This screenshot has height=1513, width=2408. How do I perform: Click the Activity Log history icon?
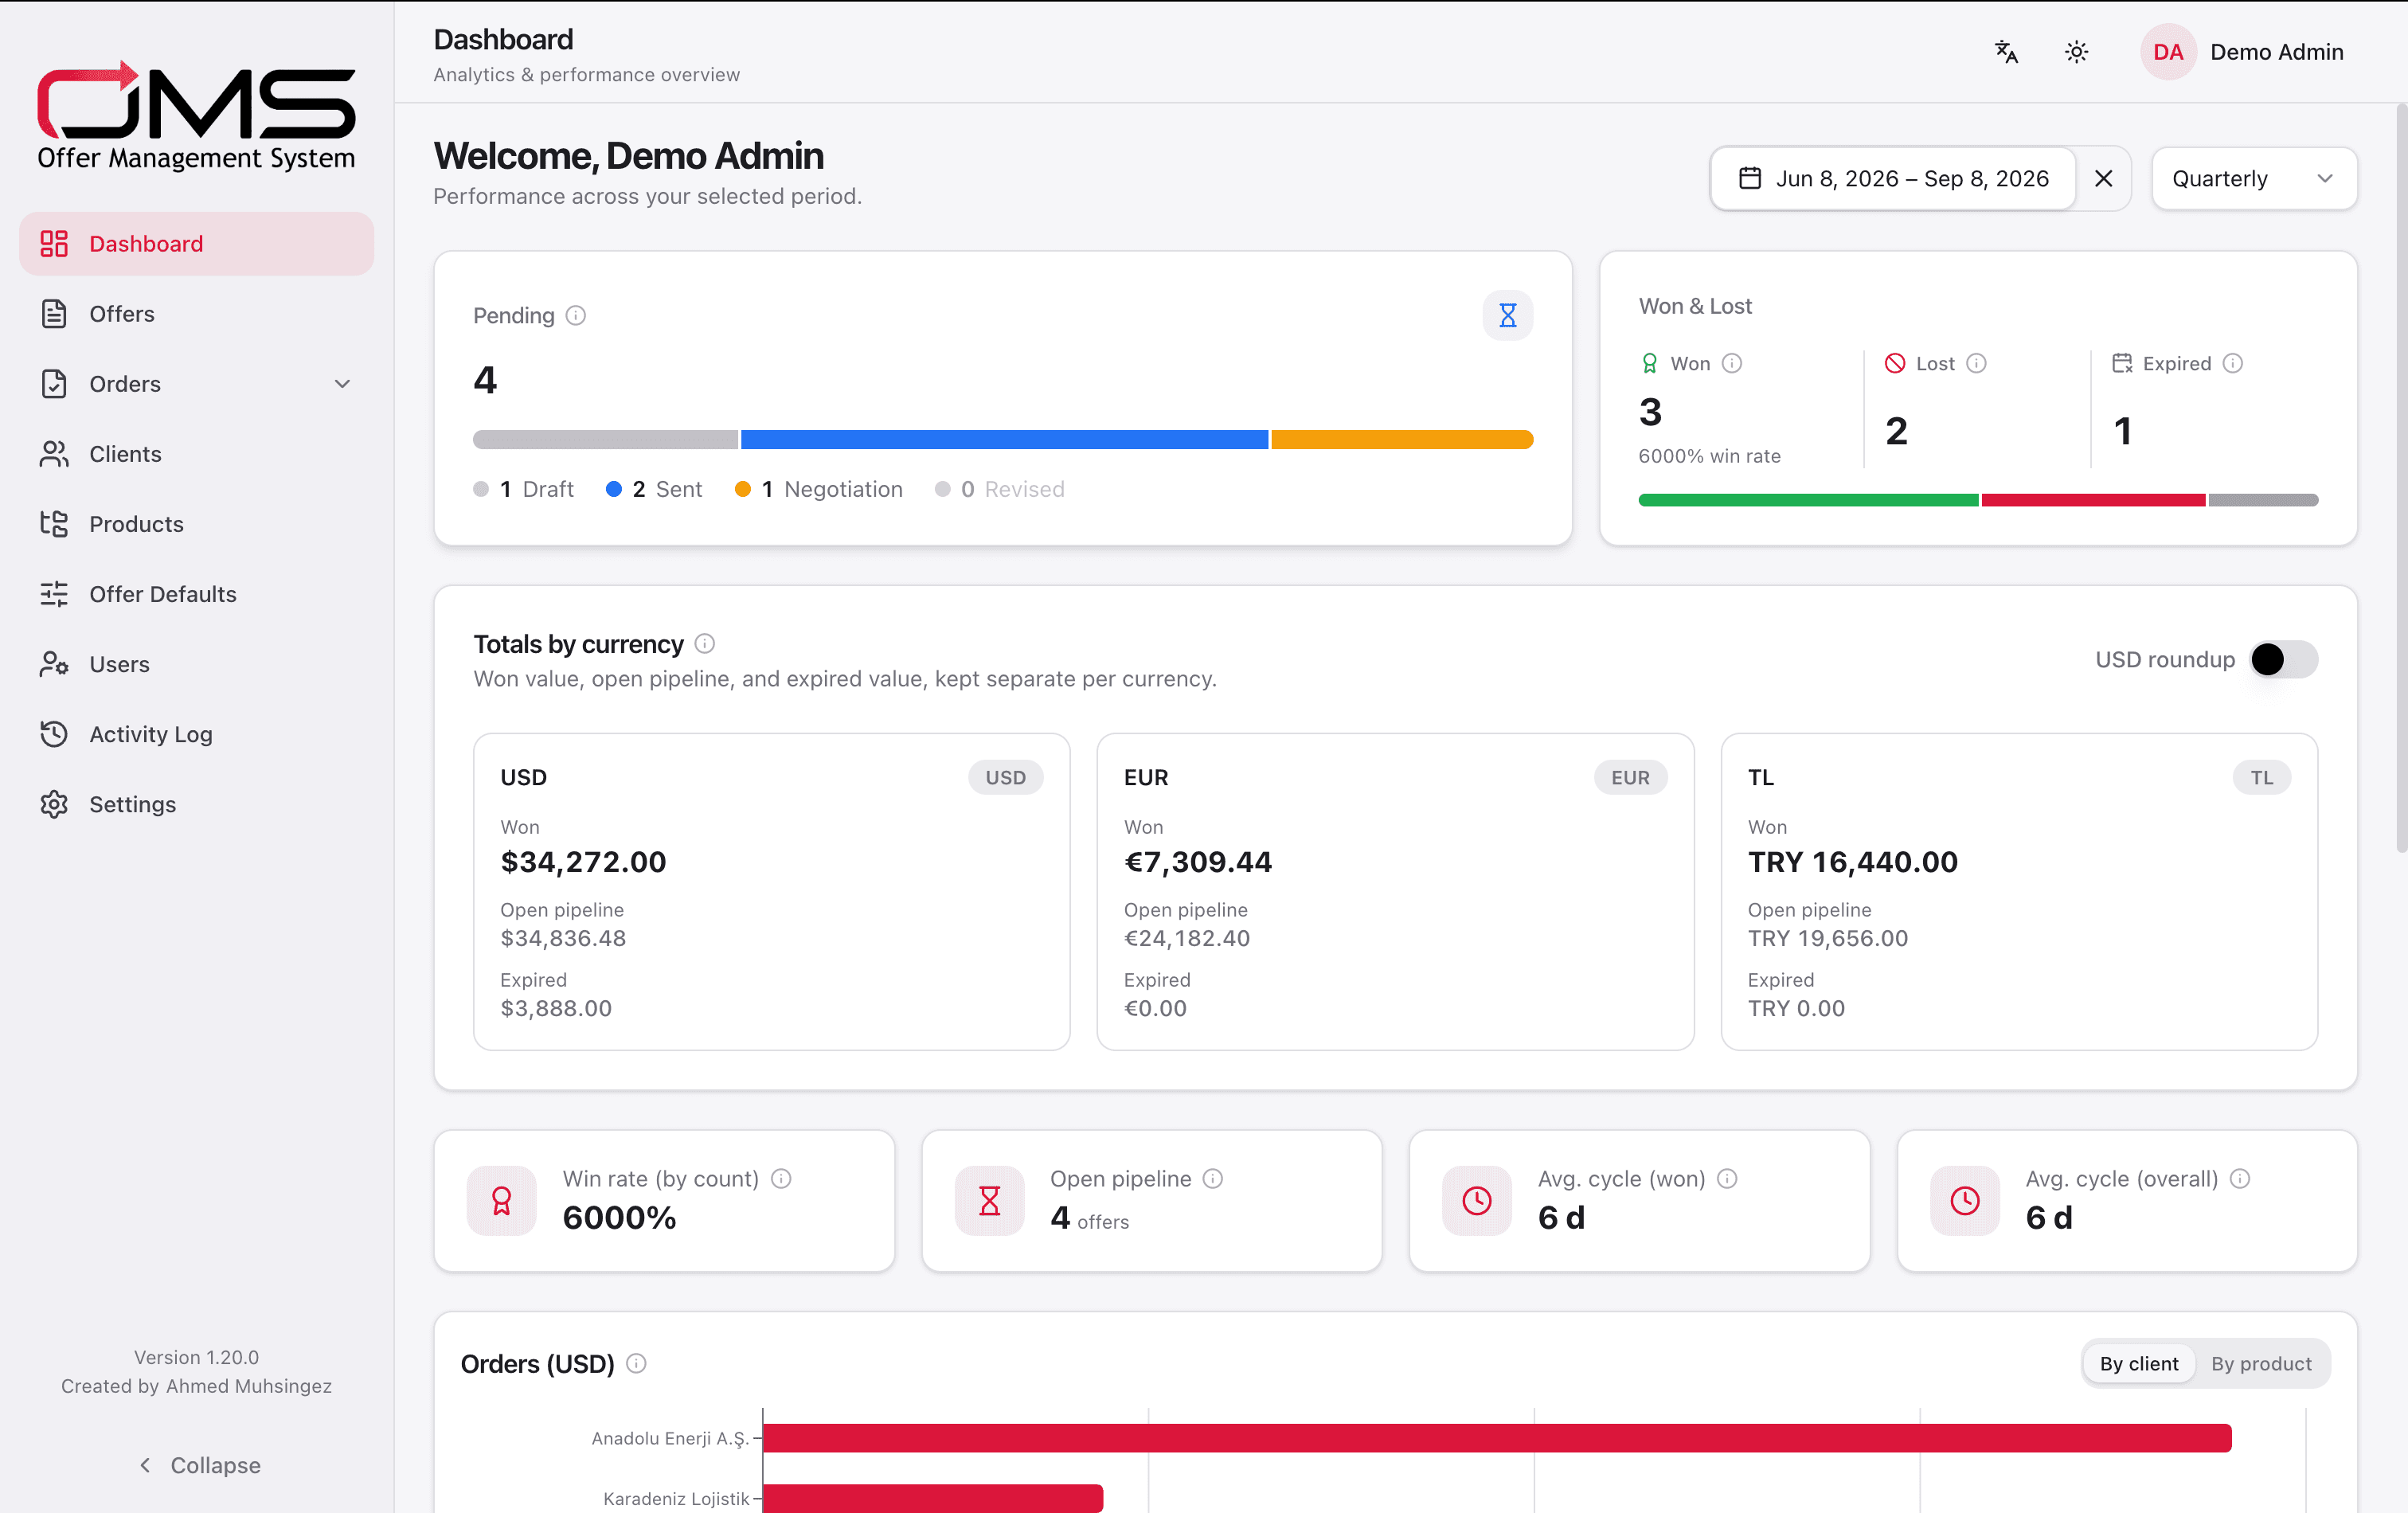54,734
